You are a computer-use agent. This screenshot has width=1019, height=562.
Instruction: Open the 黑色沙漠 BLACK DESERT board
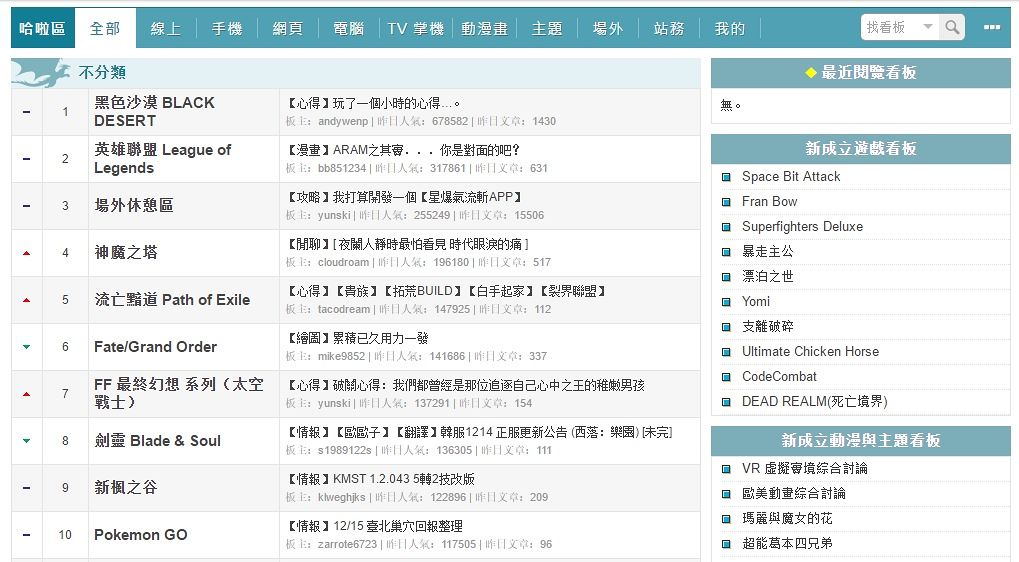point(154,111)
